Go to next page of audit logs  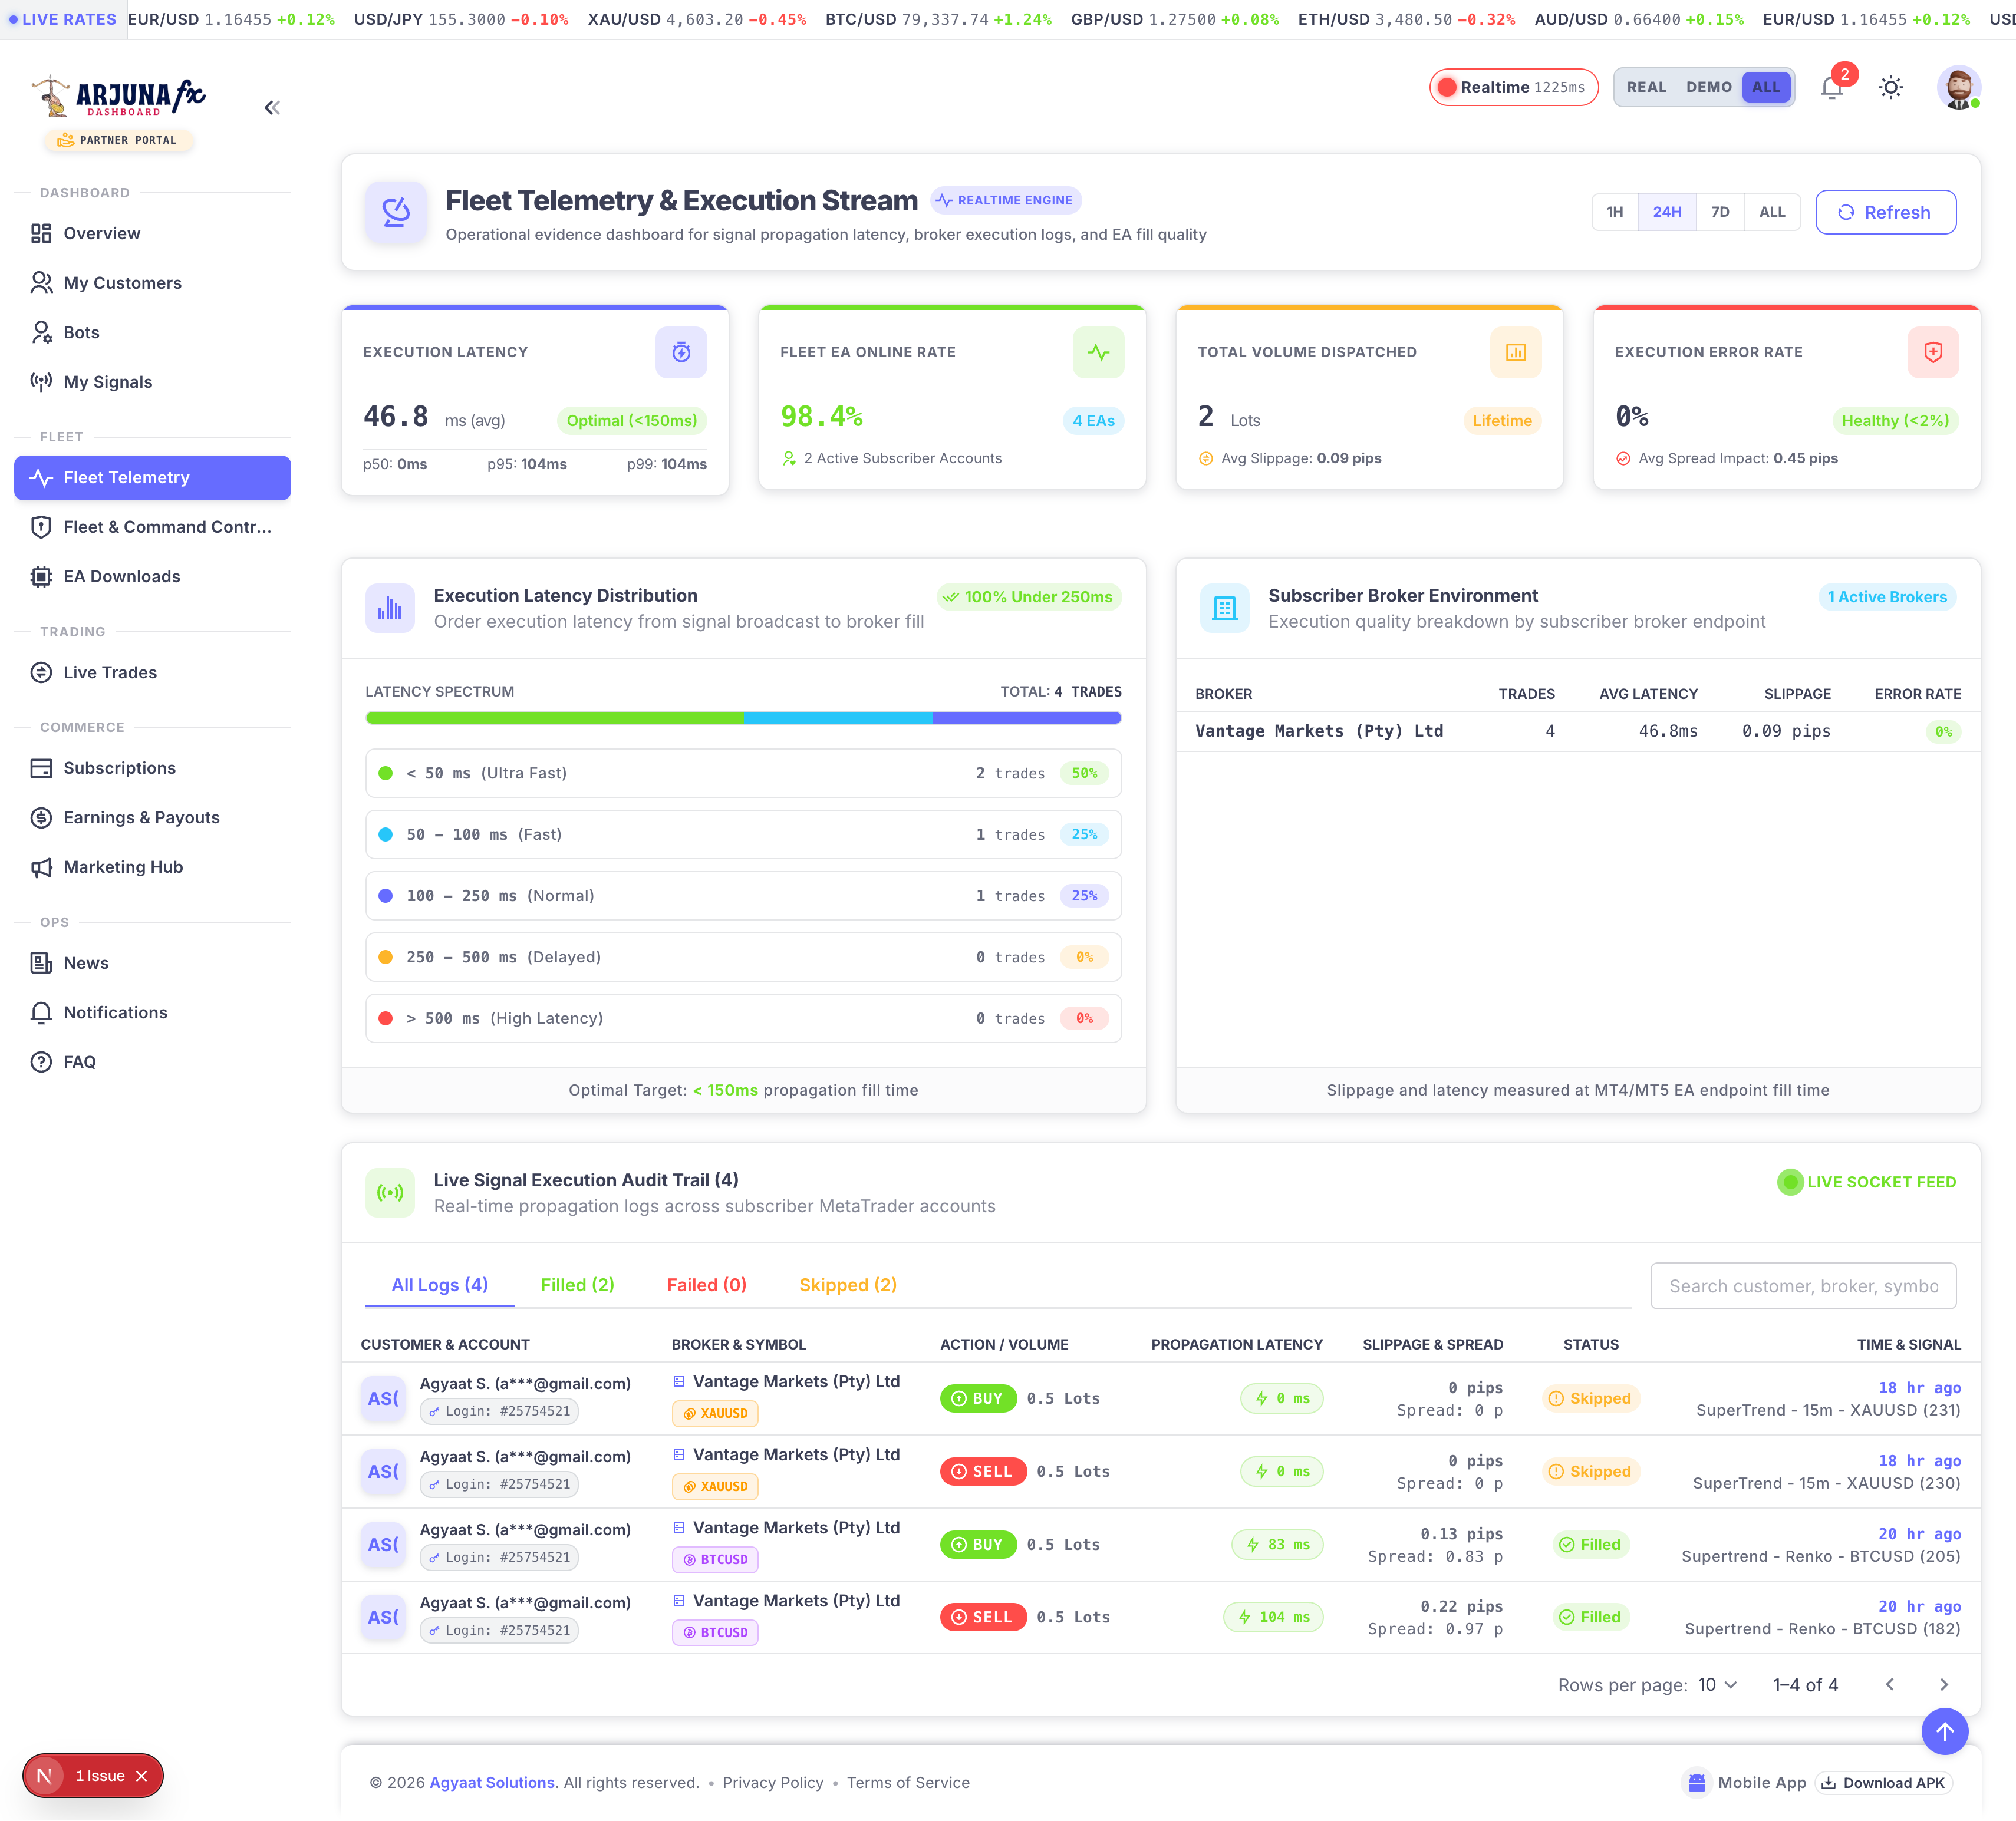1944,1685
